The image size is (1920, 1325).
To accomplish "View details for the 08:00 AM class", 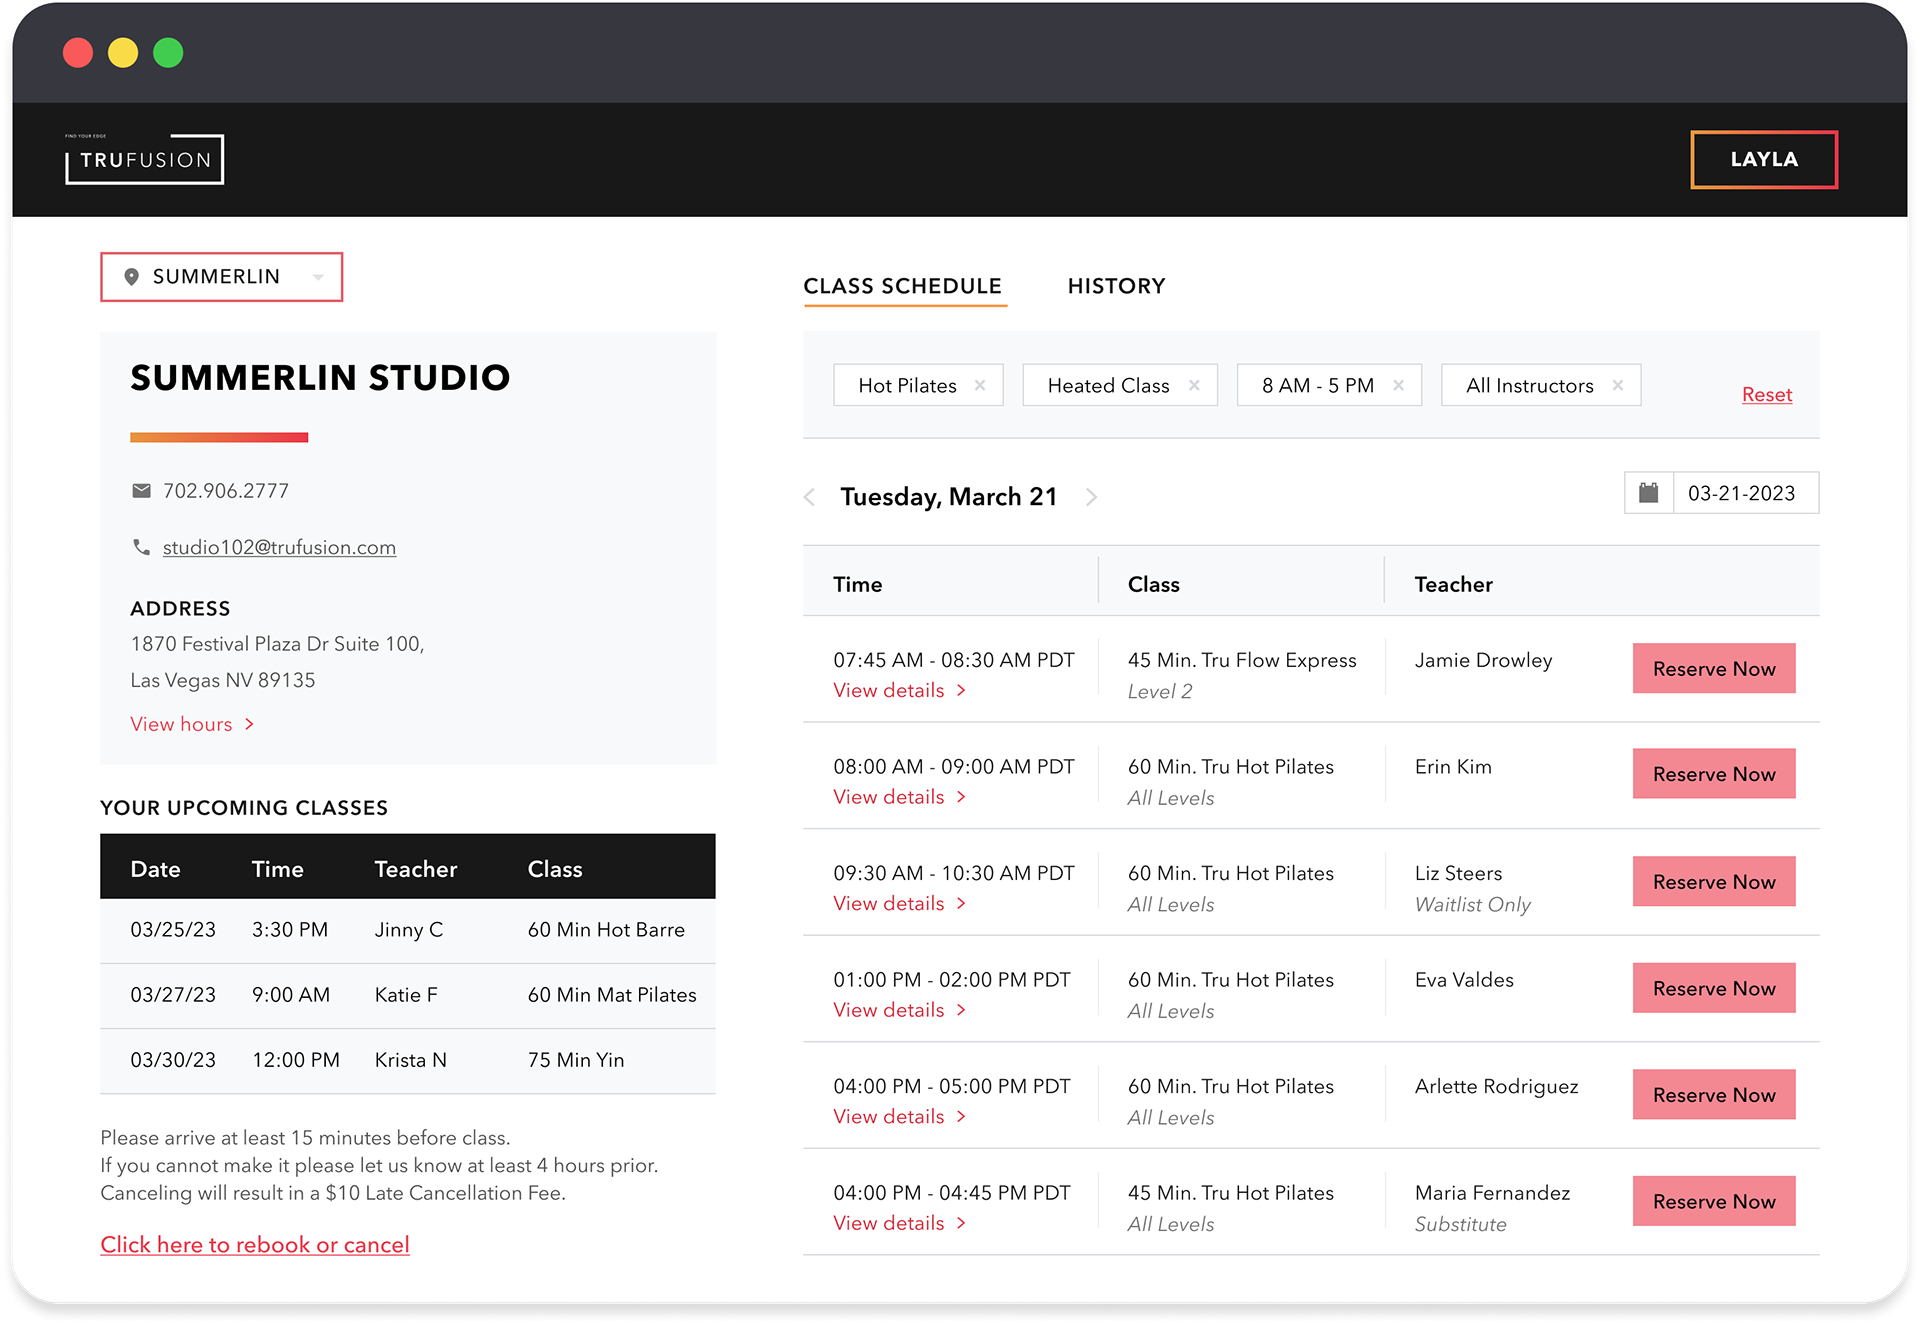I will pyautogui.click(x=899, y=797).
